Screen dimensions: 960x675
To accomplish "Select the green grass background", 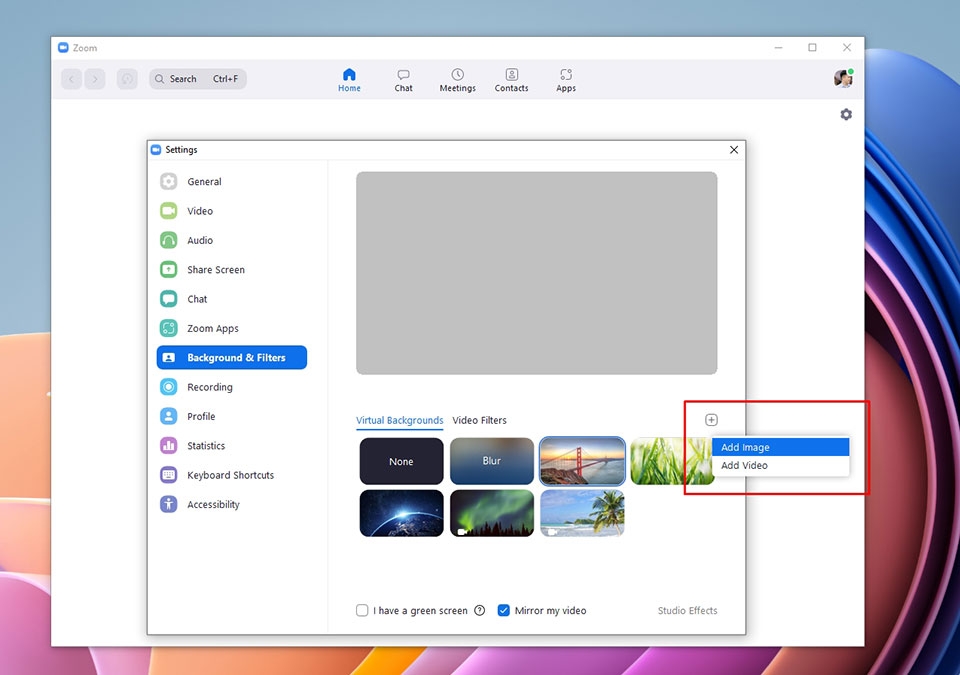I will [670, 461].
